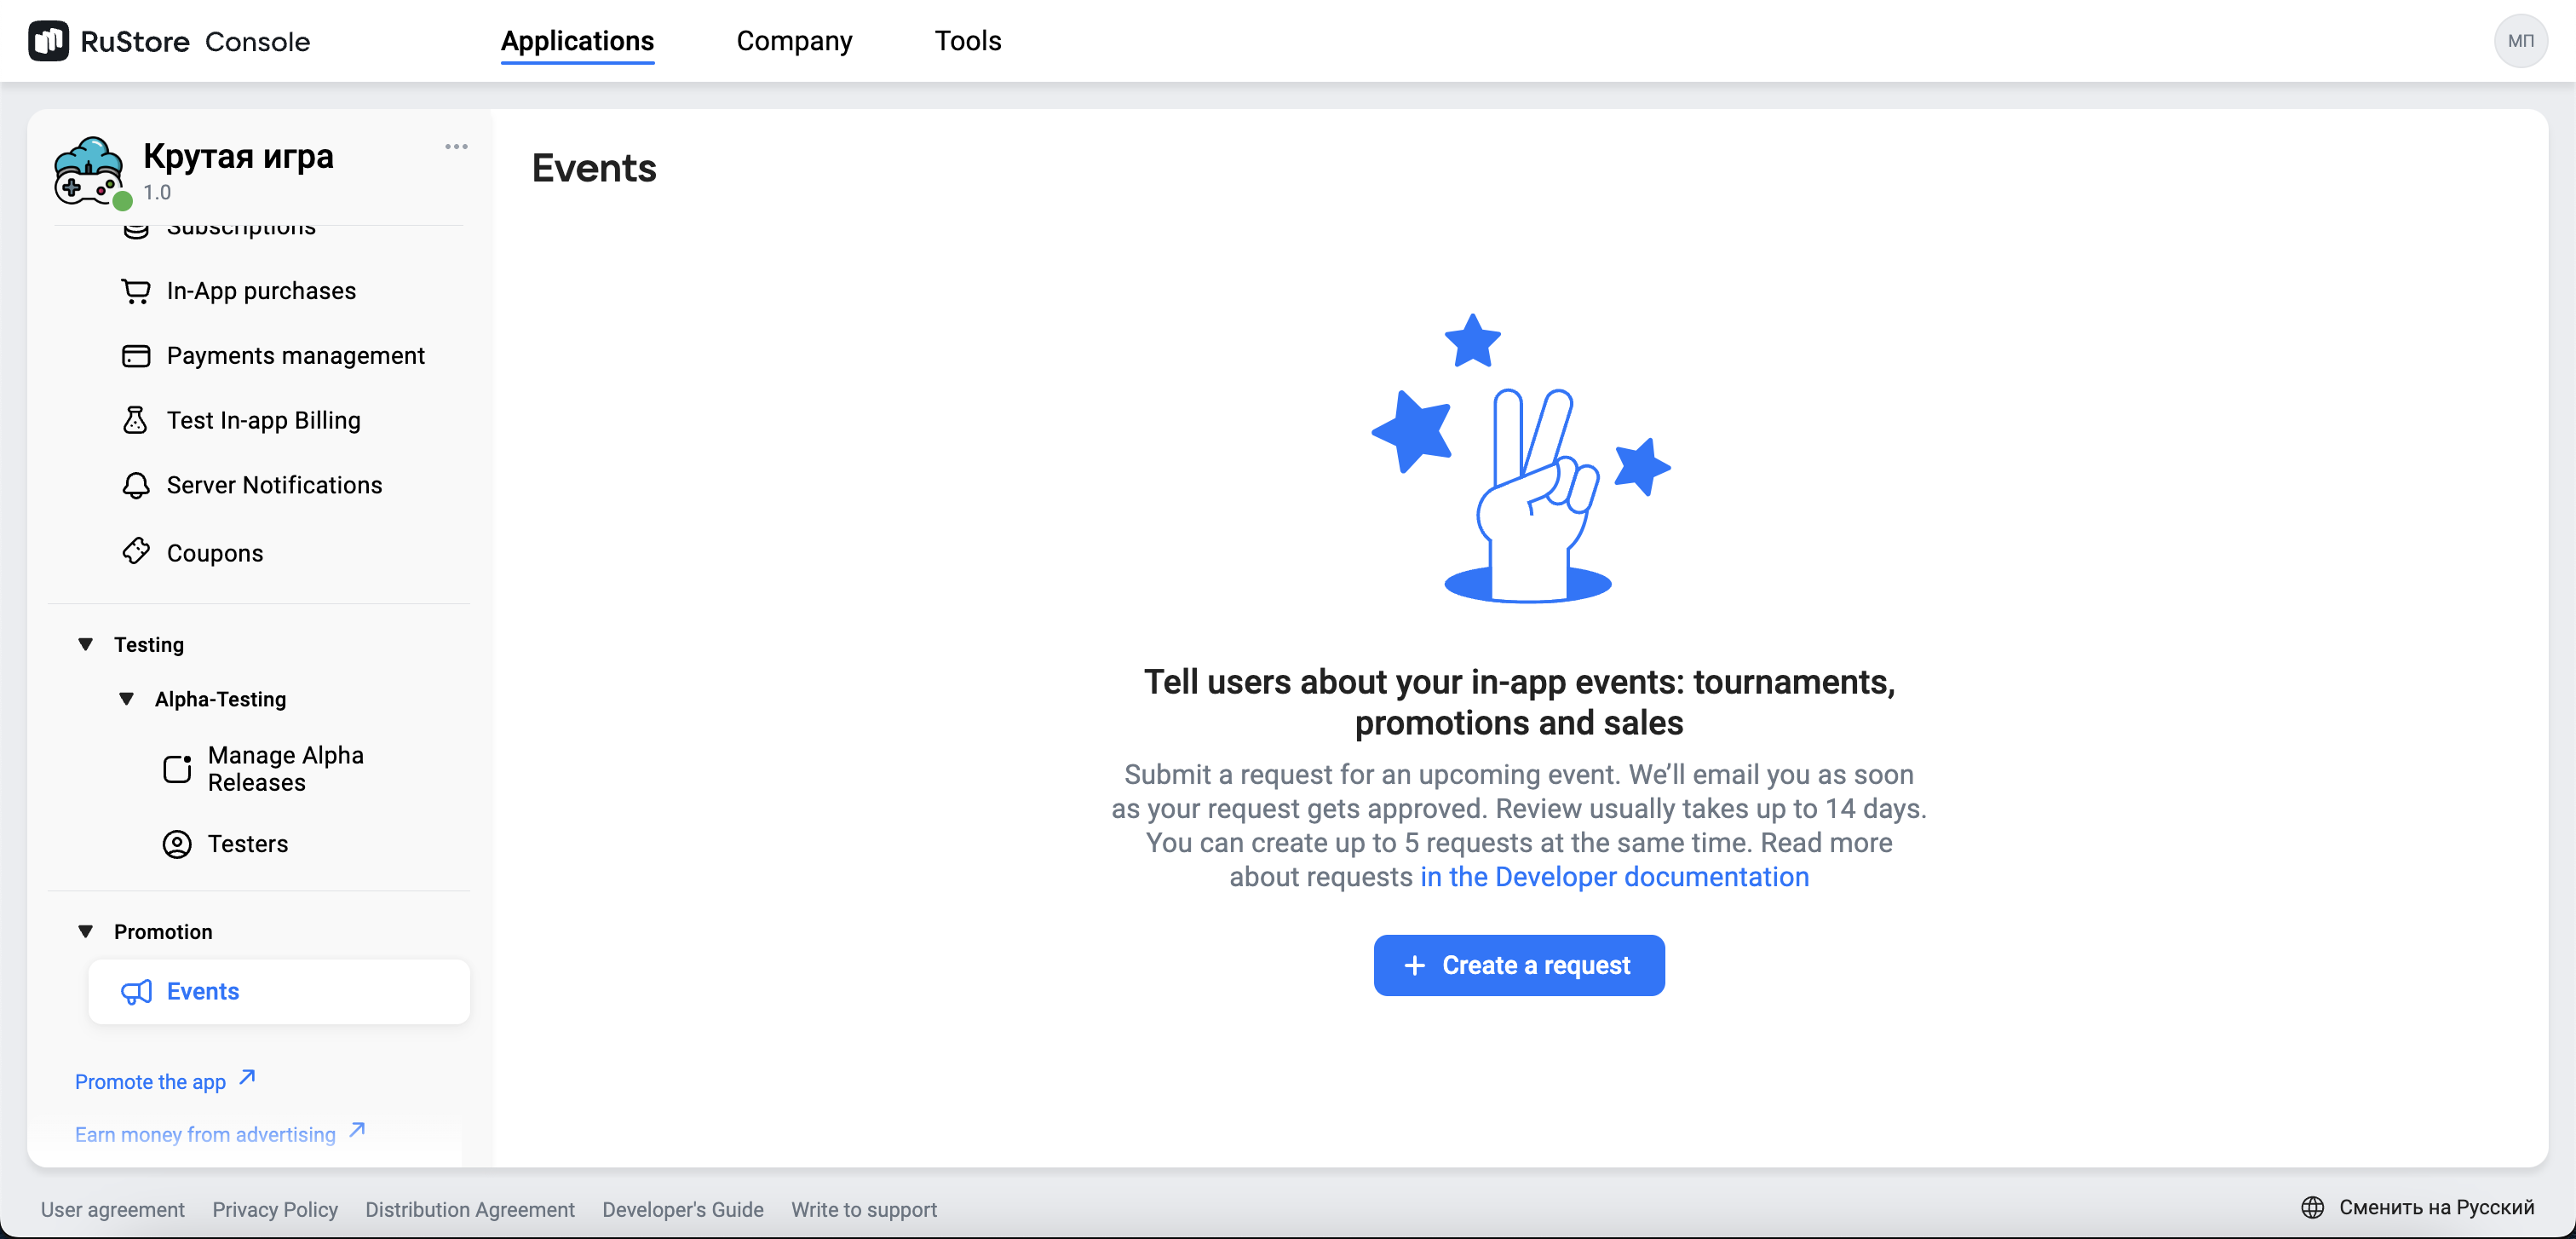Collapse the Promotion section
The height and width of the screenshot is (1239, 2576).
(86, 932)
